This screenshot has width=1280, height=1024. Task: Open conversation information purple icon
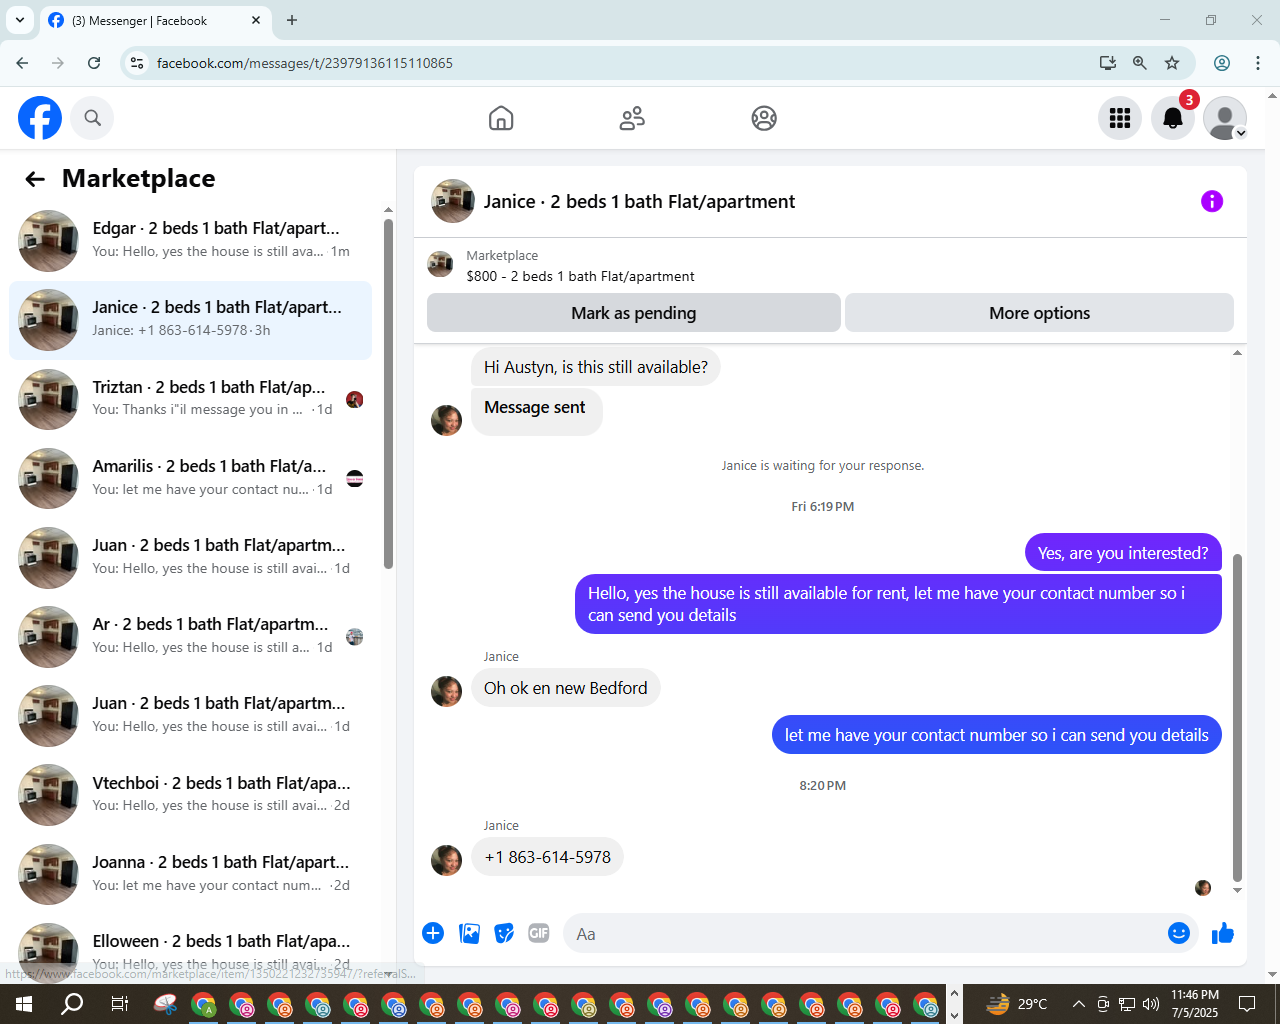coord(1212,201)
